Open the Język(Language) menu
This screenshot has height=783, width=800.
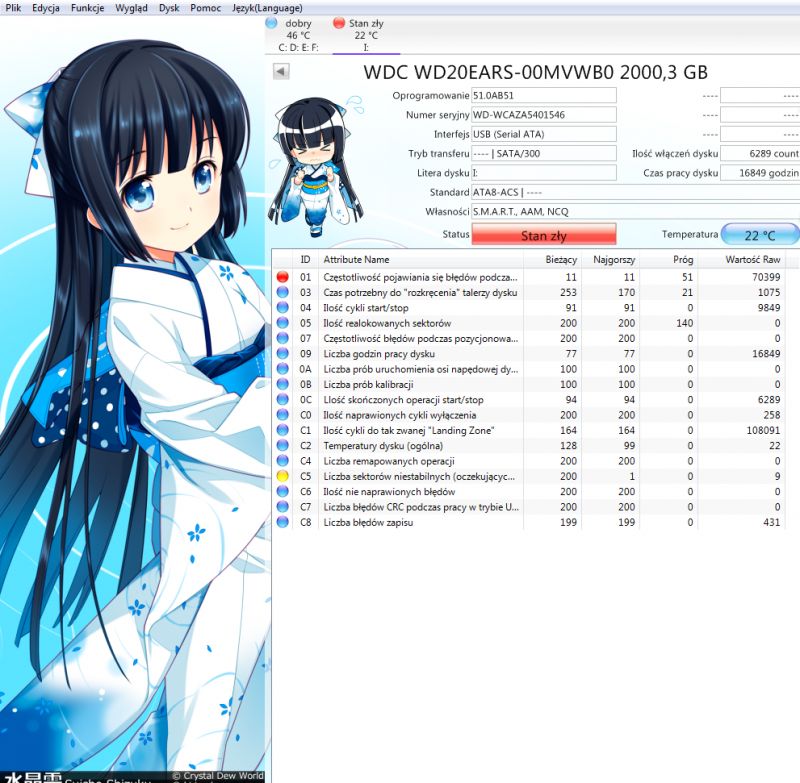(x=267, y=8)
